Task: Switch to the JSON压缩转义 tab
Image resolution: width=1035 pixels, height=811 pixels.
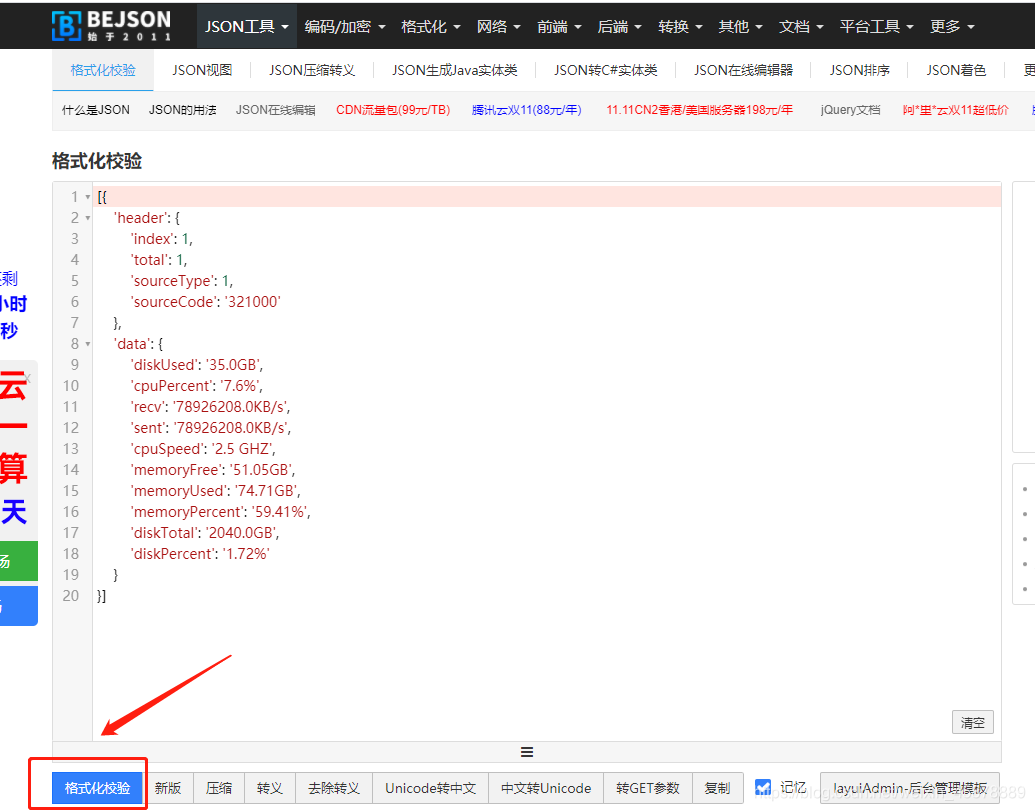Action: tap(312, 70)
